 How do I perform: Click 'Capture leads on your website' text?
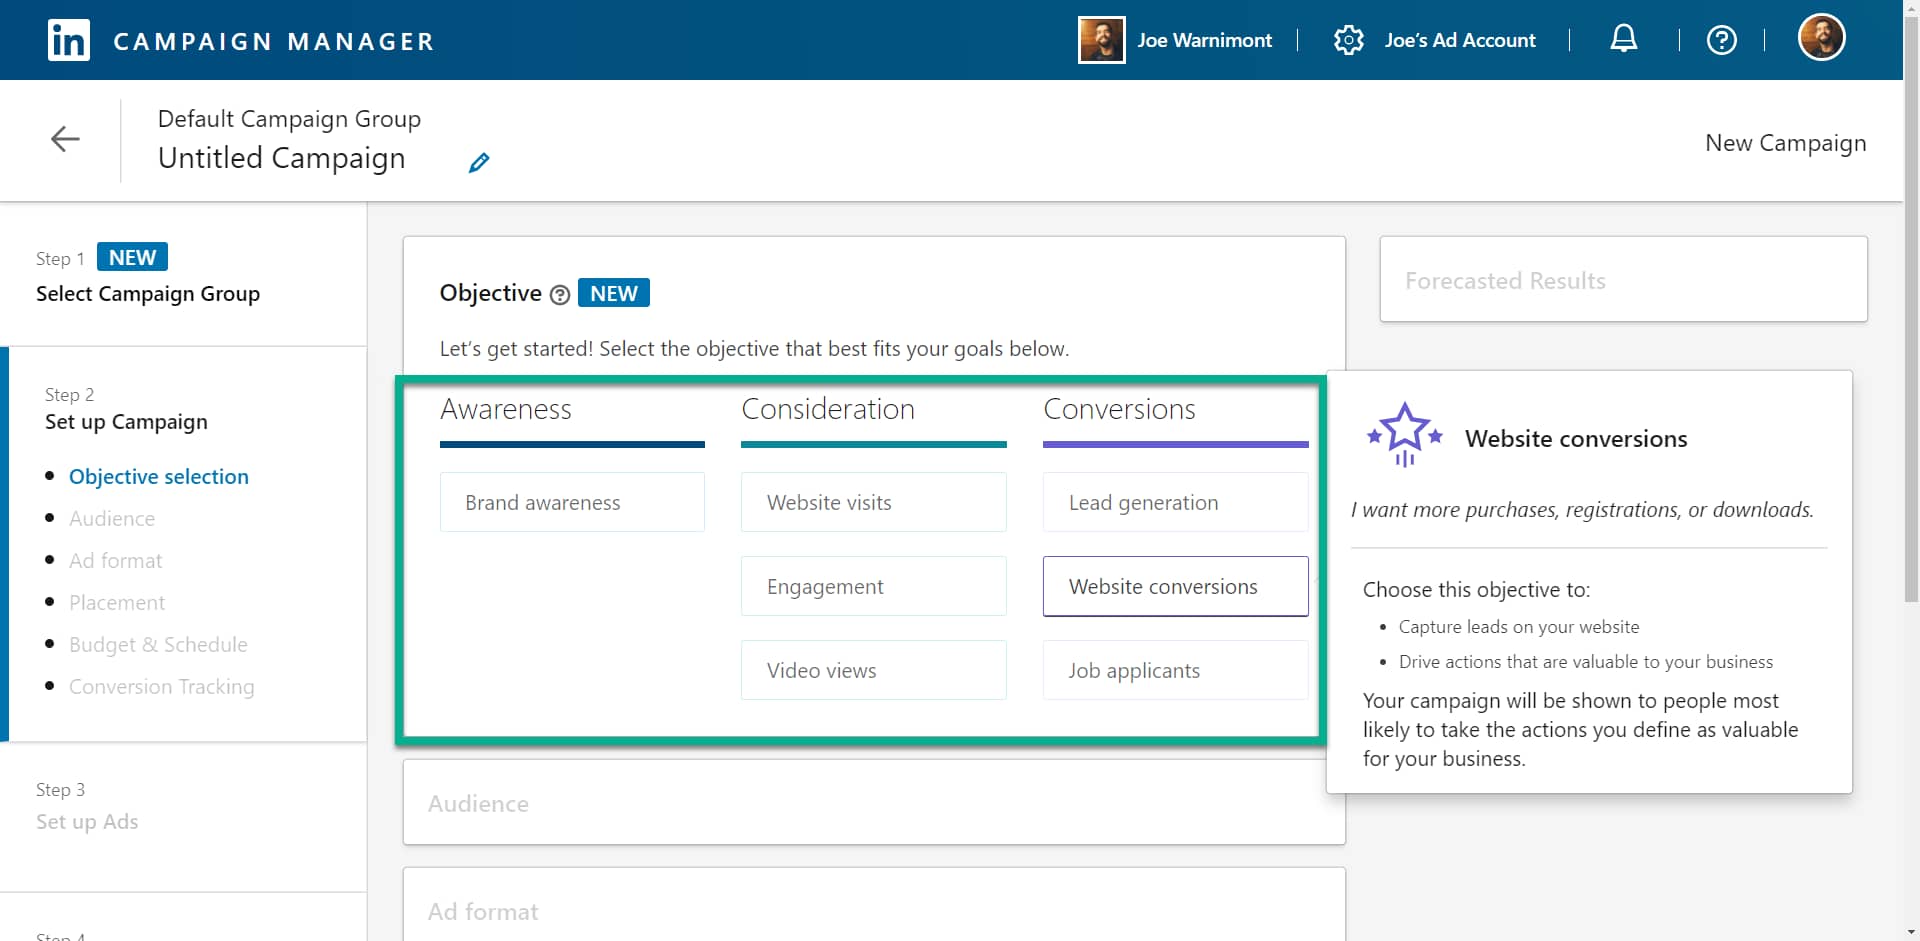[x=1519, y=627]
